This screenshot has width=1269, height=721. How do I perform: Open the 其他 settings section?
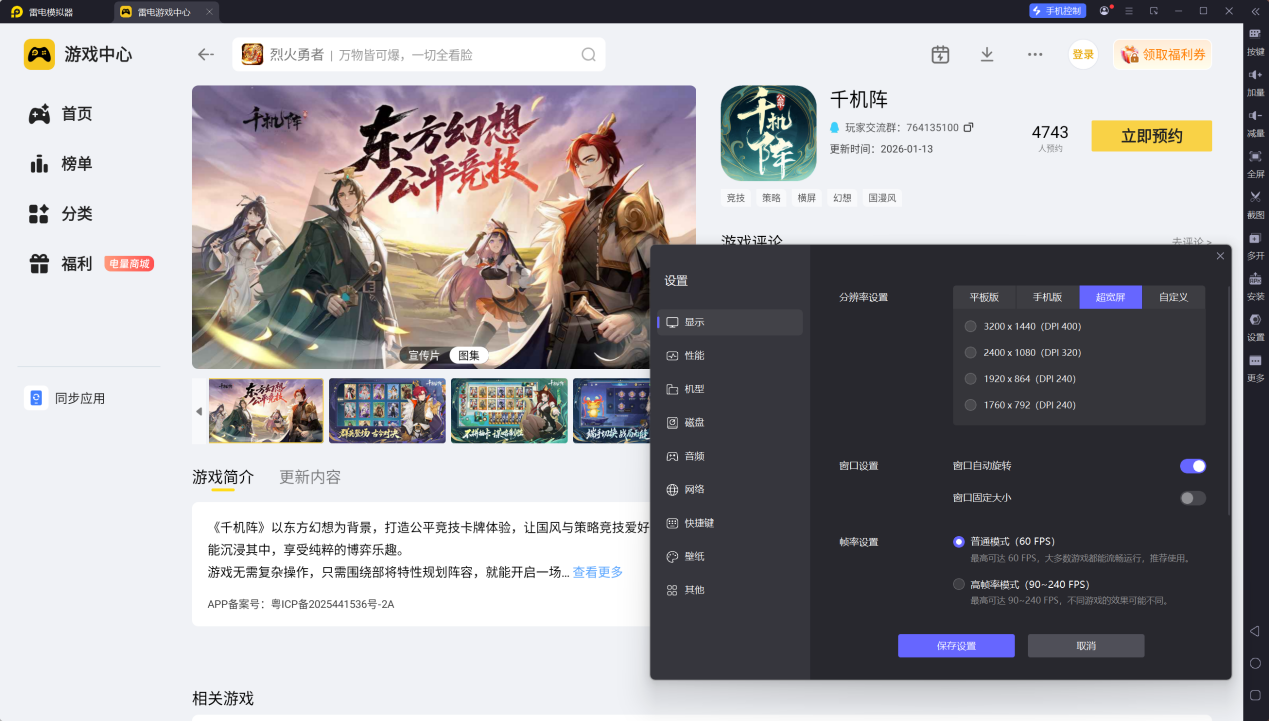pos(730,590)
